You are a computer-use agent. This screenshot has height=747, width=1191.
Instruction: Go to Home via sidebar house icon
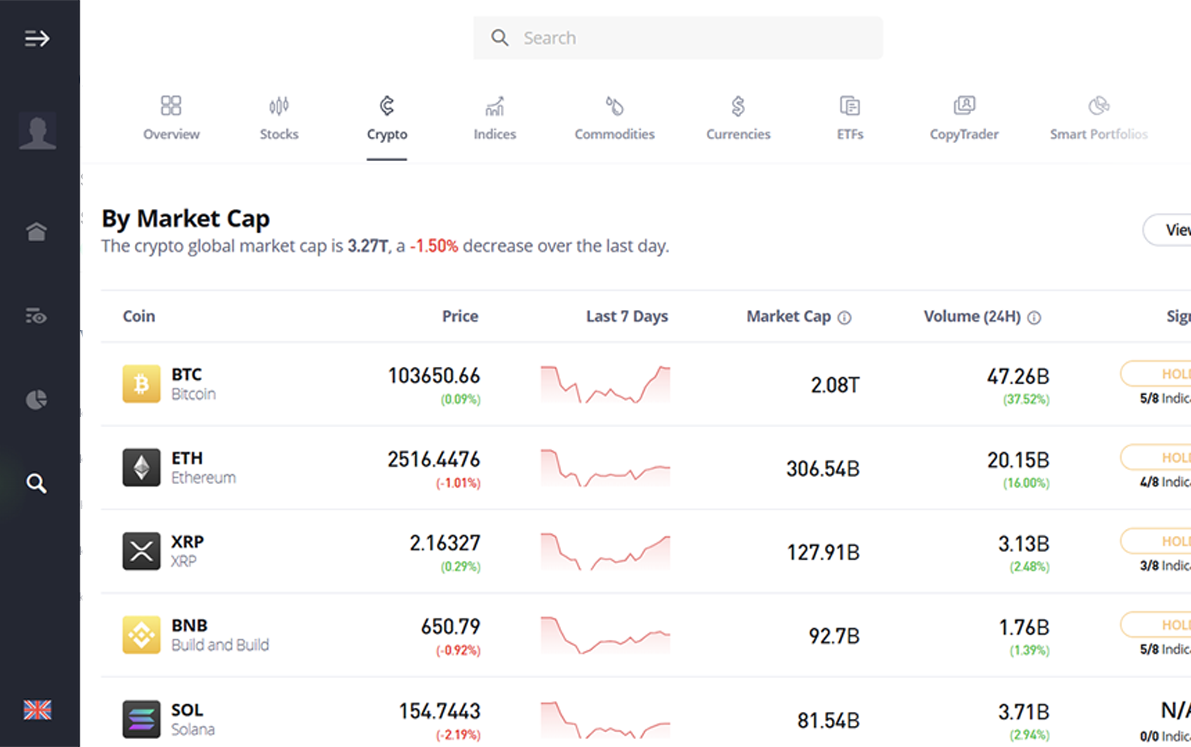[x=36, y=231]
